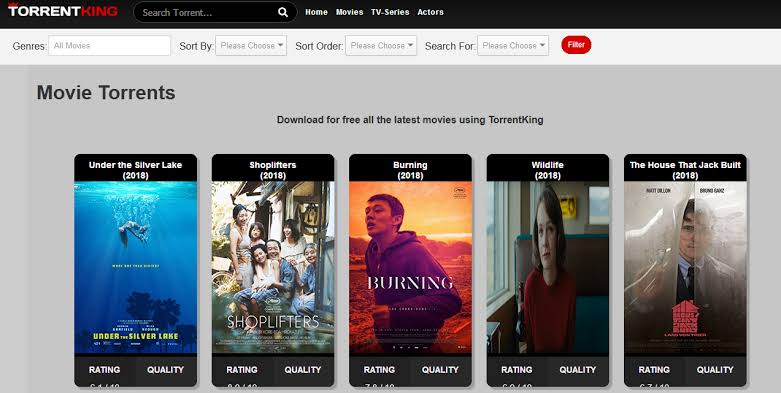The width and height of the screenshot is (781, 393).
Task: Open the Wildlife movie poster
Action: 548,268
